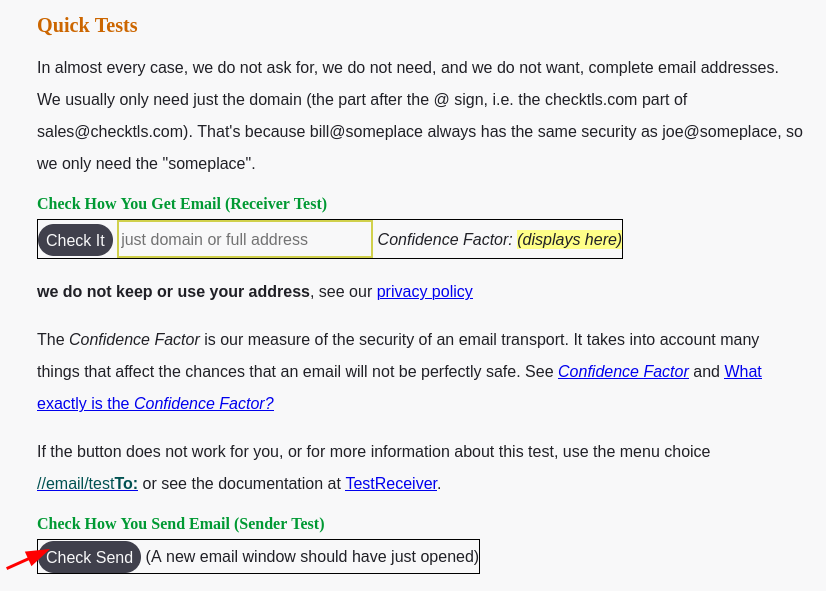This screenshot has height=591, width=826.
Task: Click italic "Confidence Factor" in "our measure" sentence
Action: click(x=134, y=340)
